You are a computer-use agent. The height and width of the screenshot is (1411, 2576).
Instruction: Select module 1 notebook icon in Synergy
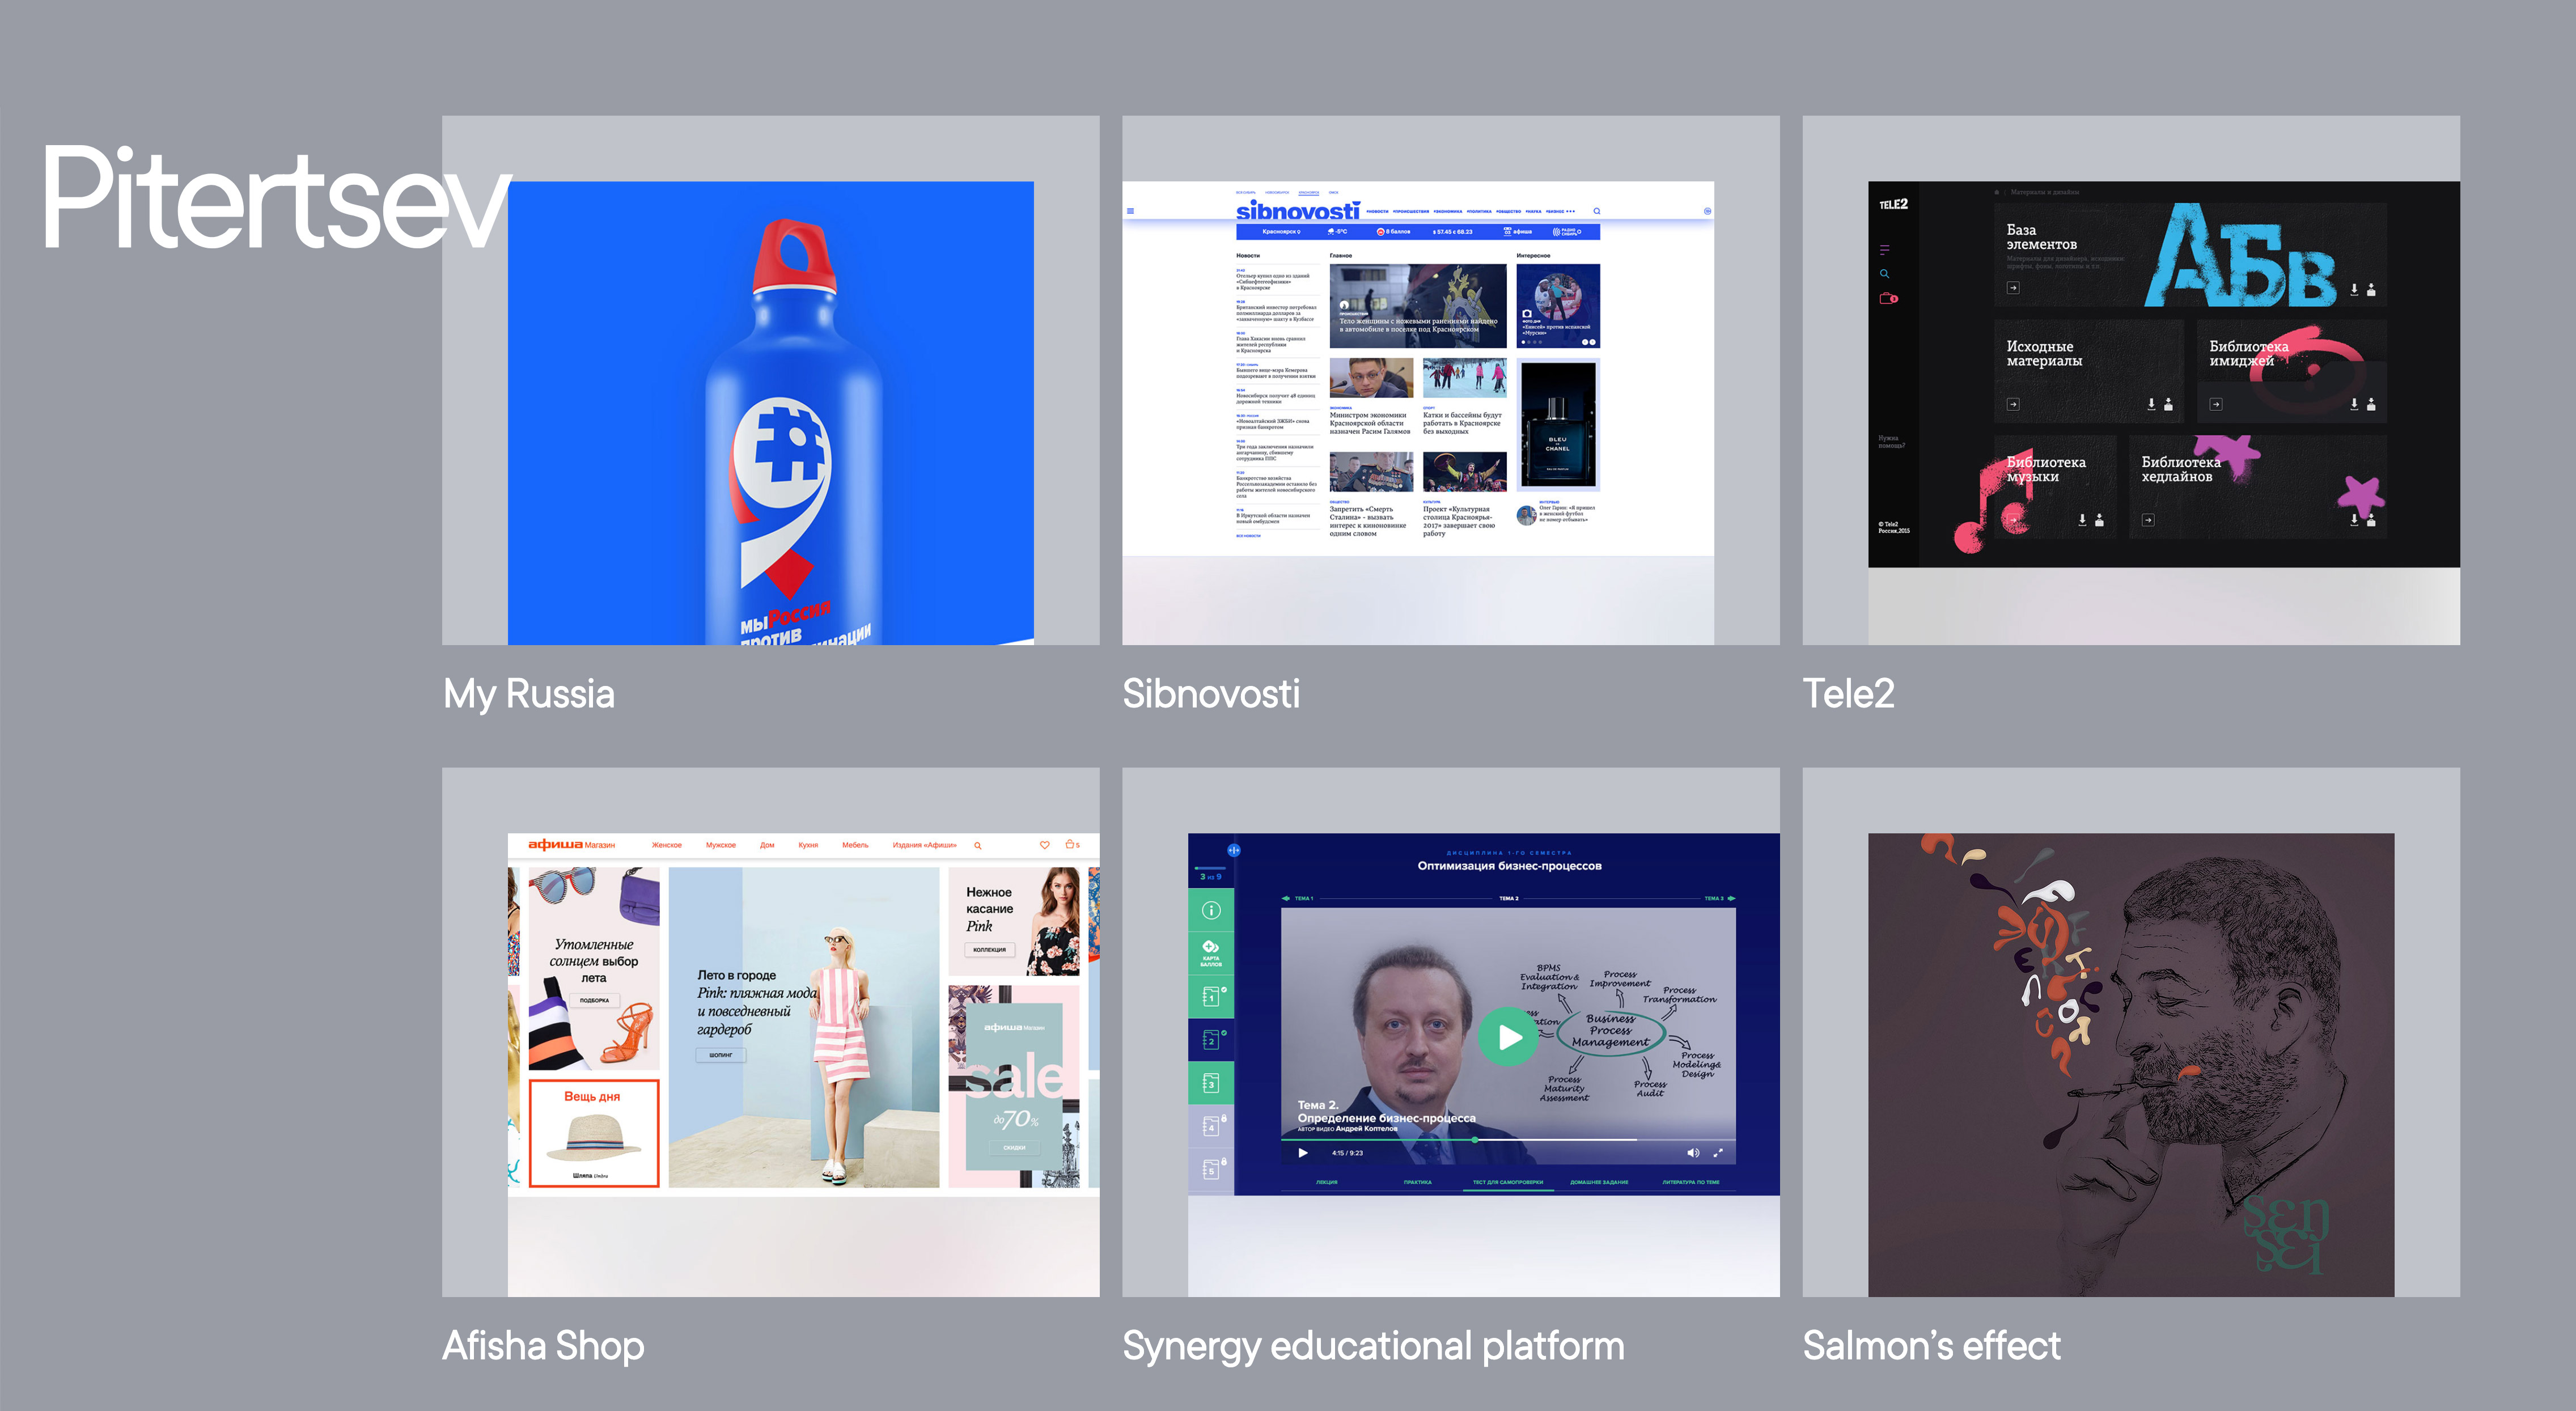(x=1211, y=996)
